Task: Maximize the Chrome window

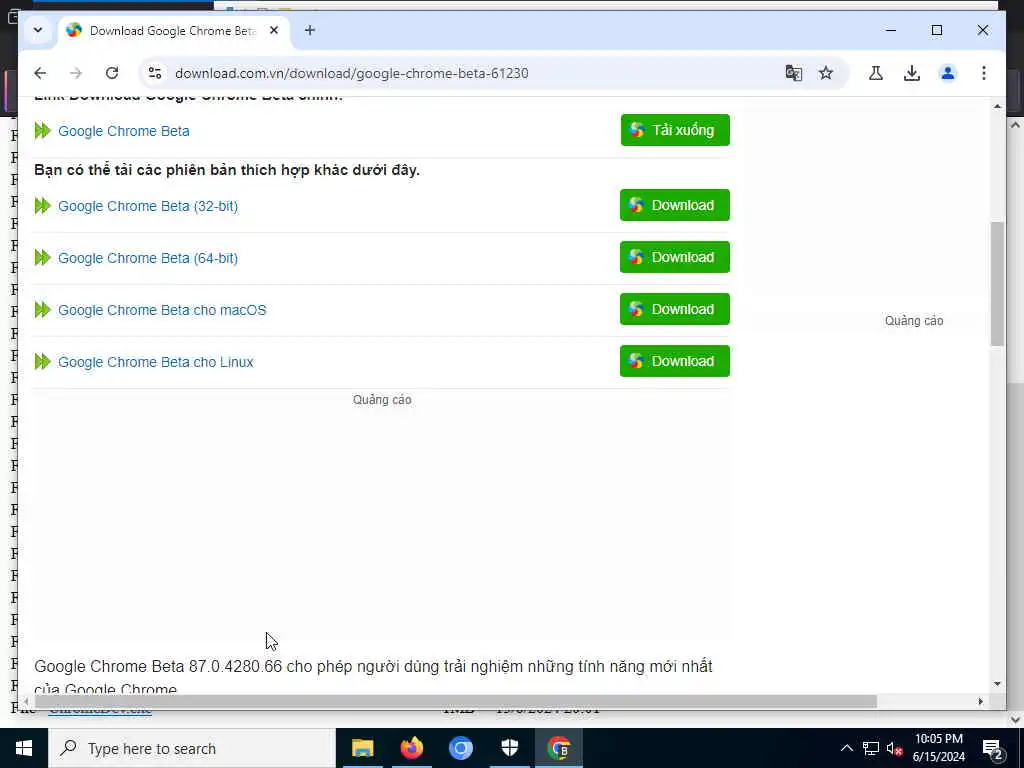Action: (936, 30)
